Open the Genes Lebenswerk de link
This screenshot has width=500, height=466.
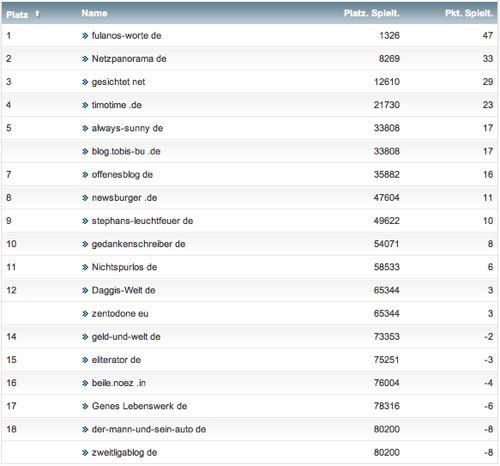click(139, 406)
